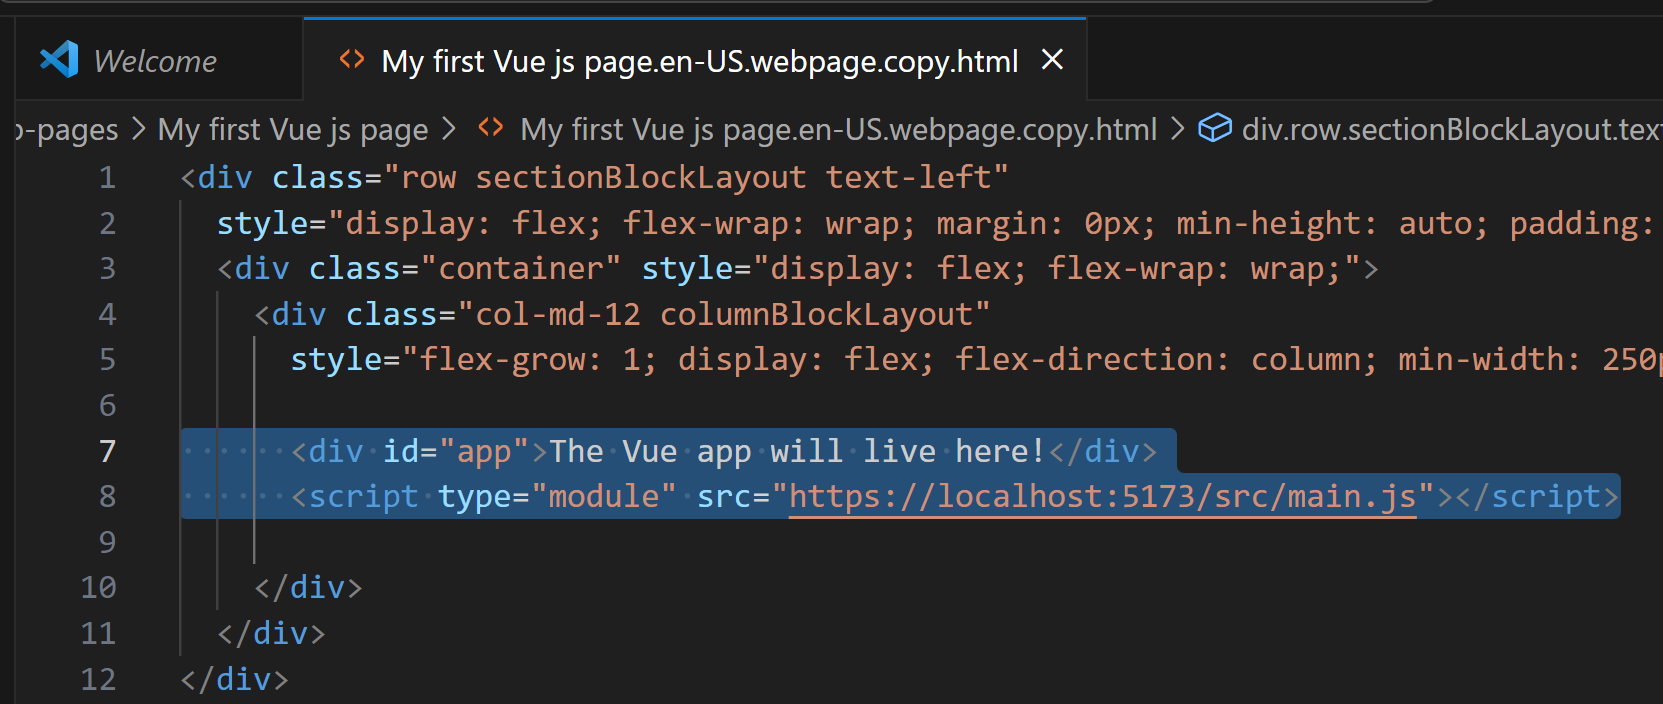
Task: Switch to the Welcome tab
Action: tap(158, 60)
